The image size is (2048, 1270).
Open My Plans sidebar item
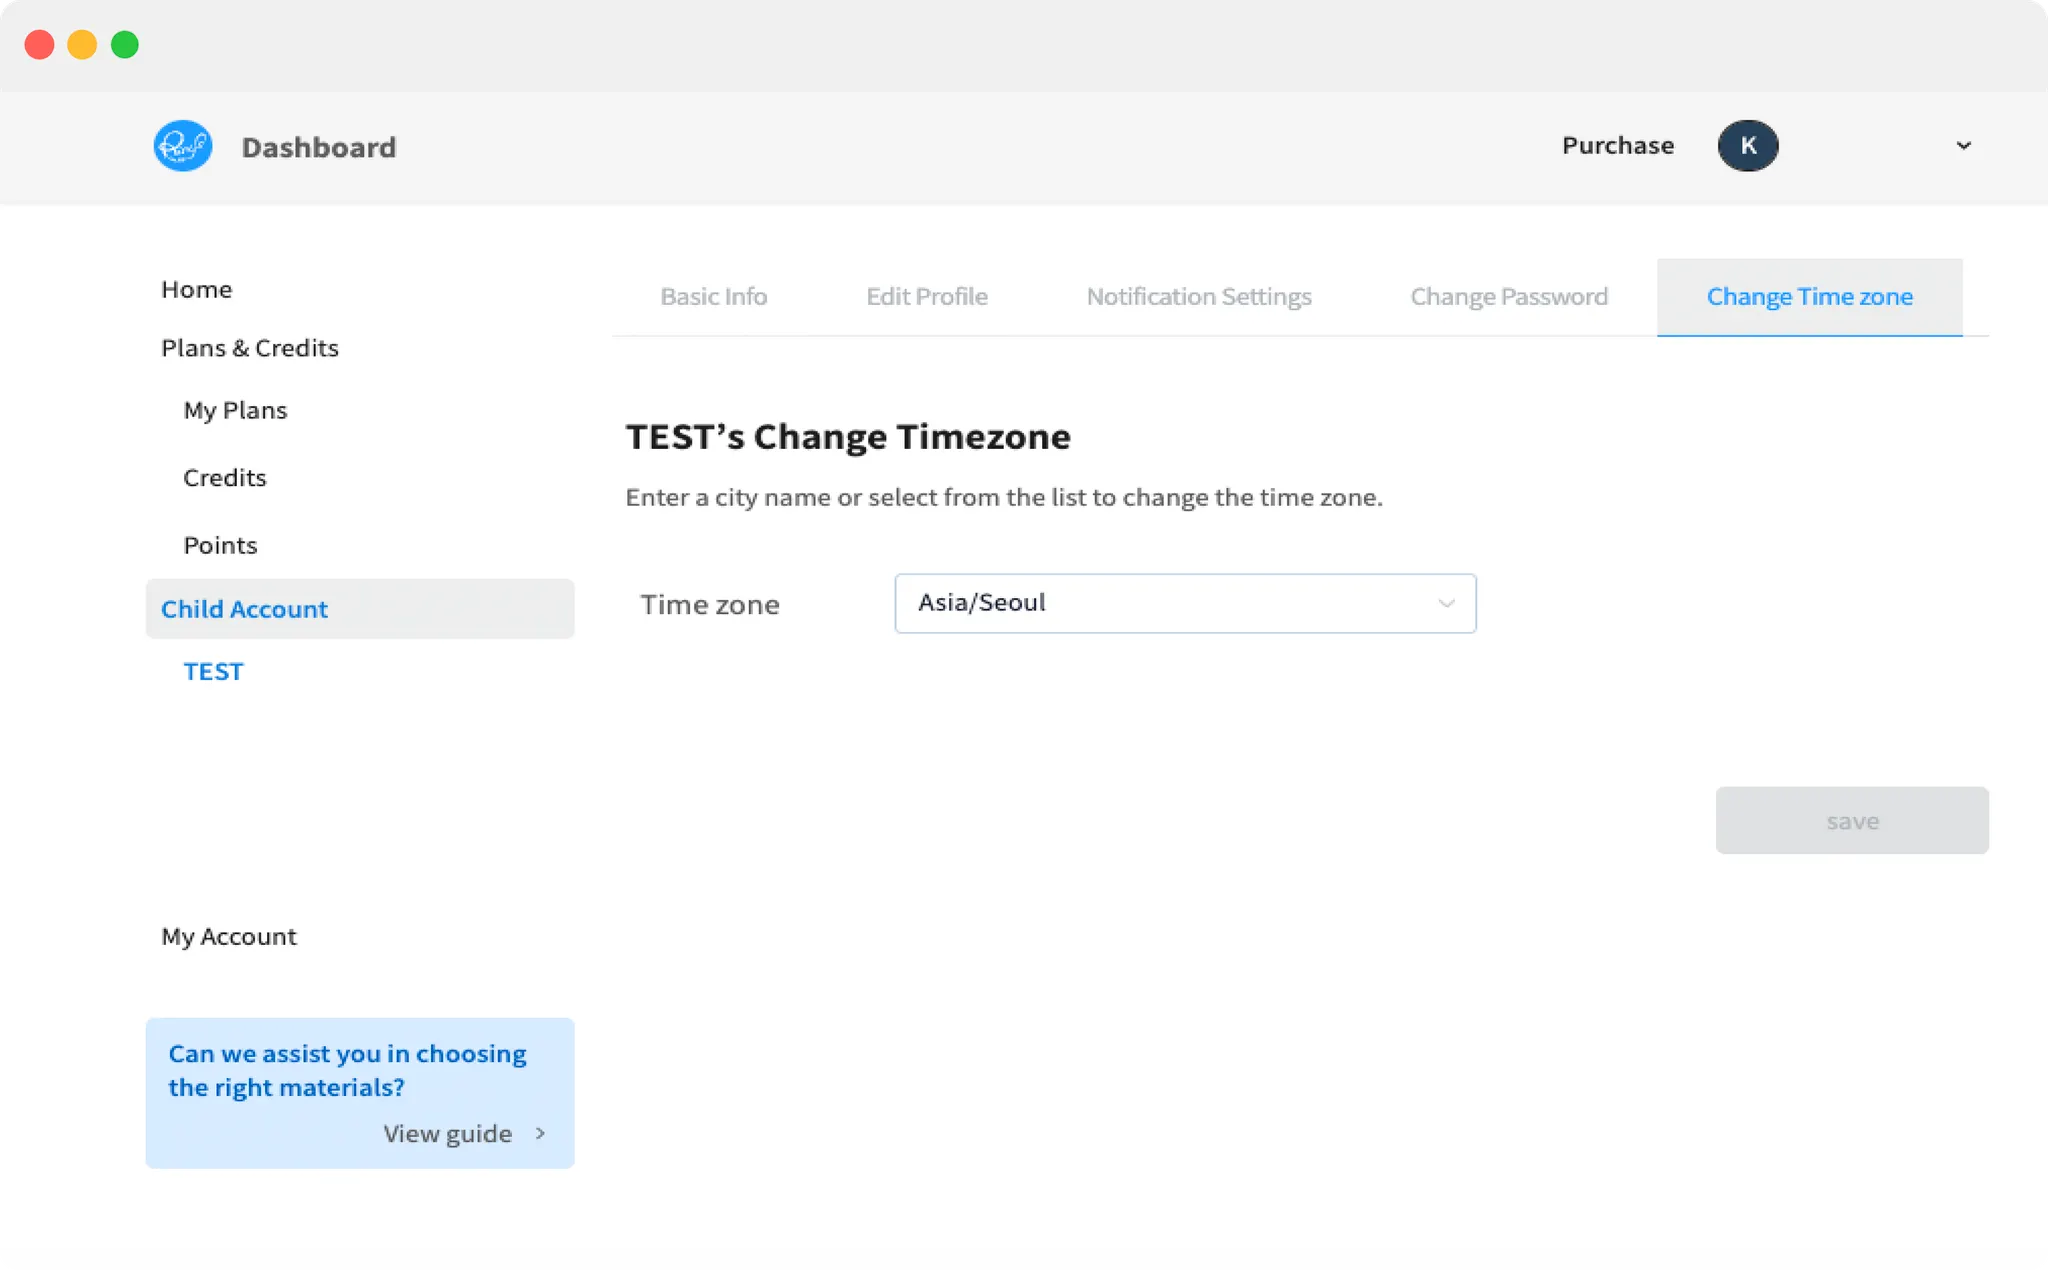tap(235, 410)
